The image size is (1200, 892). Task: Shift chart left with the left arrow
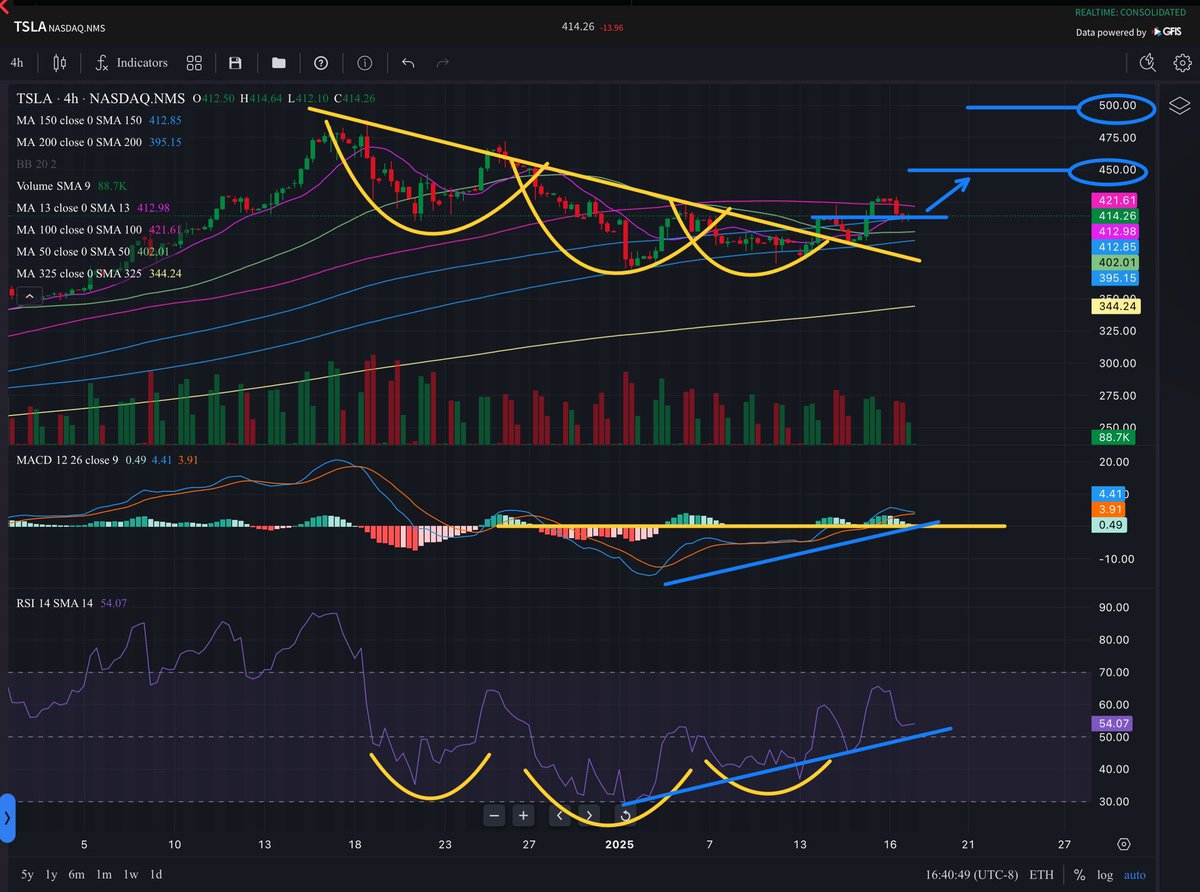pyautogui.click(x=560, y=815)
